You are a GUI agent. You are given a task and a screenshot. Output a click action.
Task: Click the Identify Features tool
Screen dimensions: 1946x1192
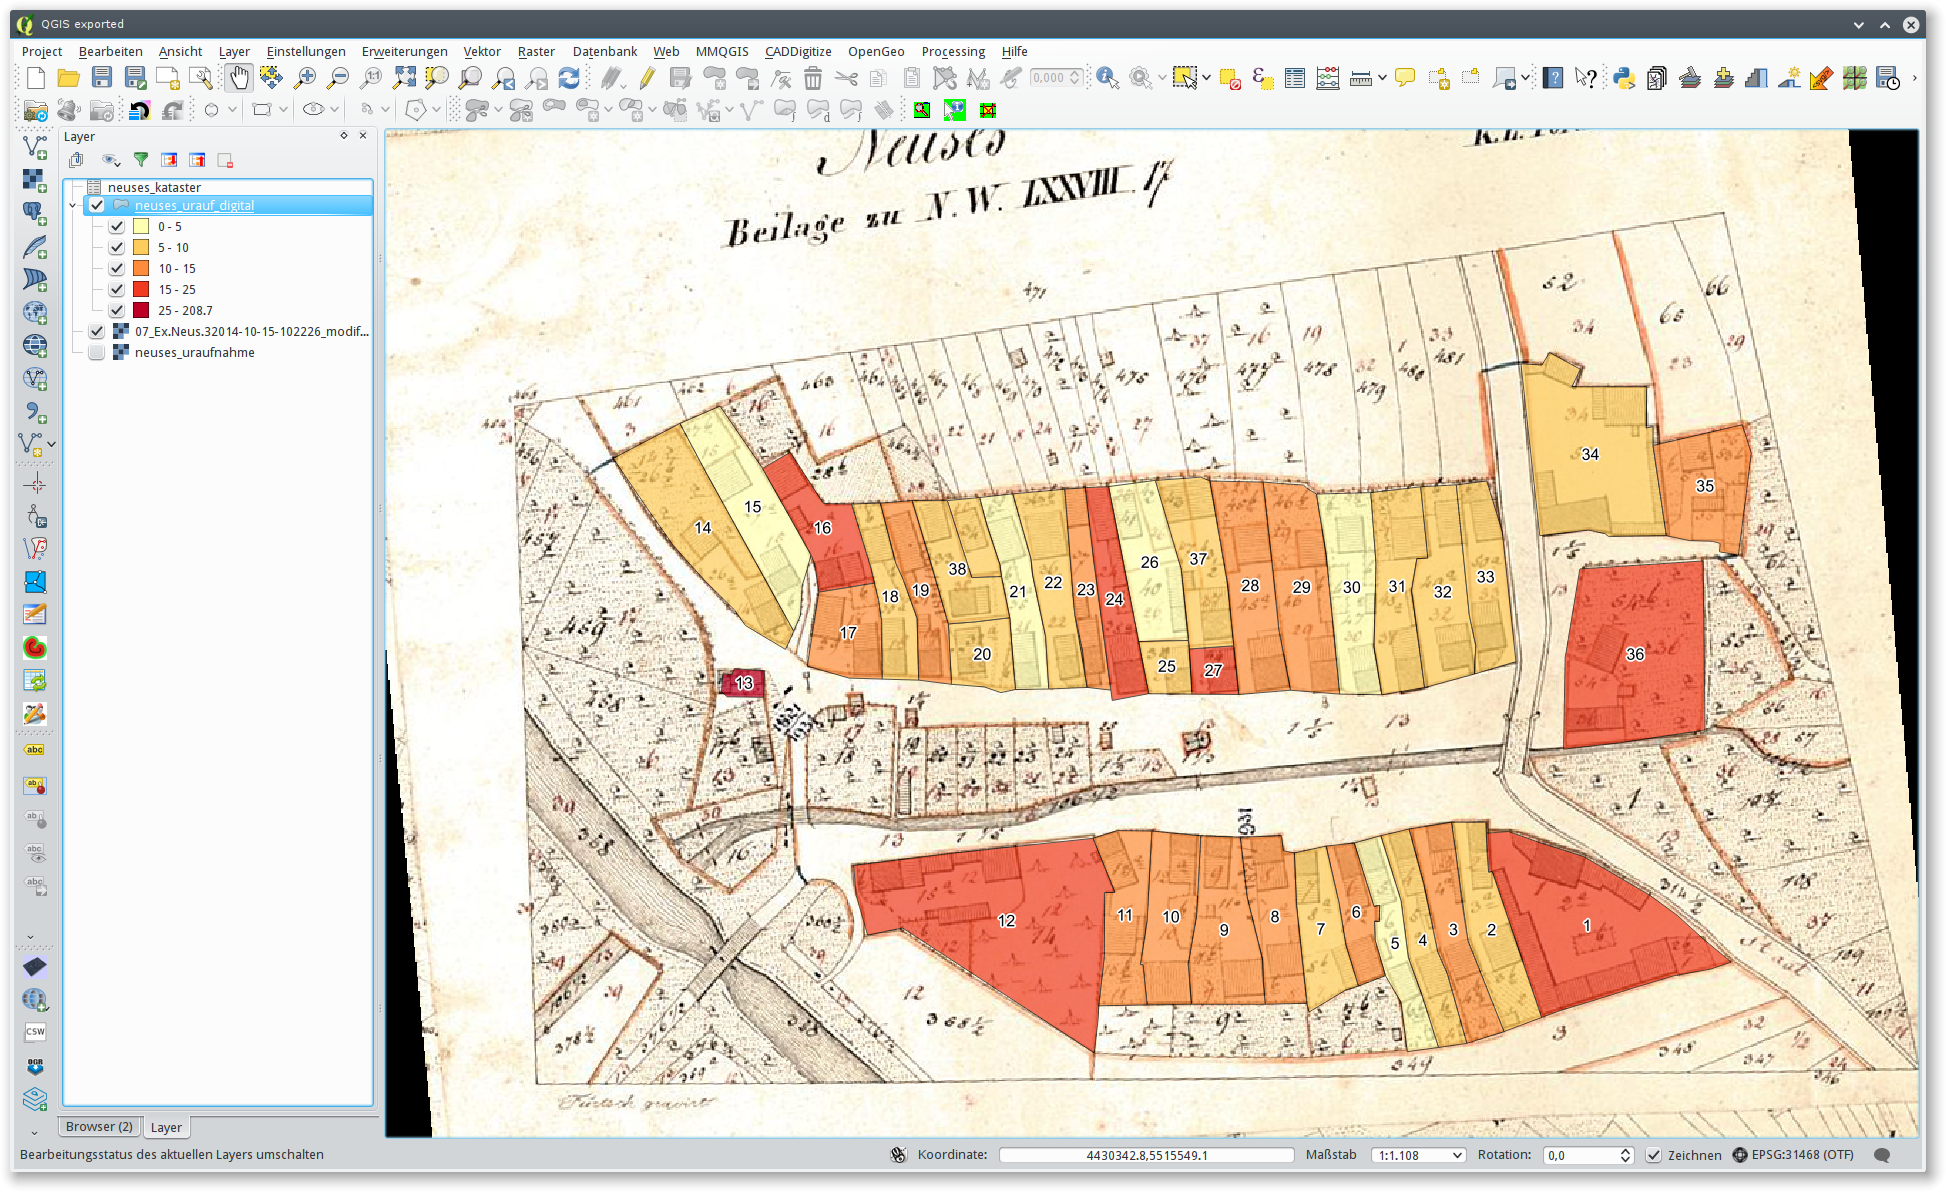[1107, 78]
